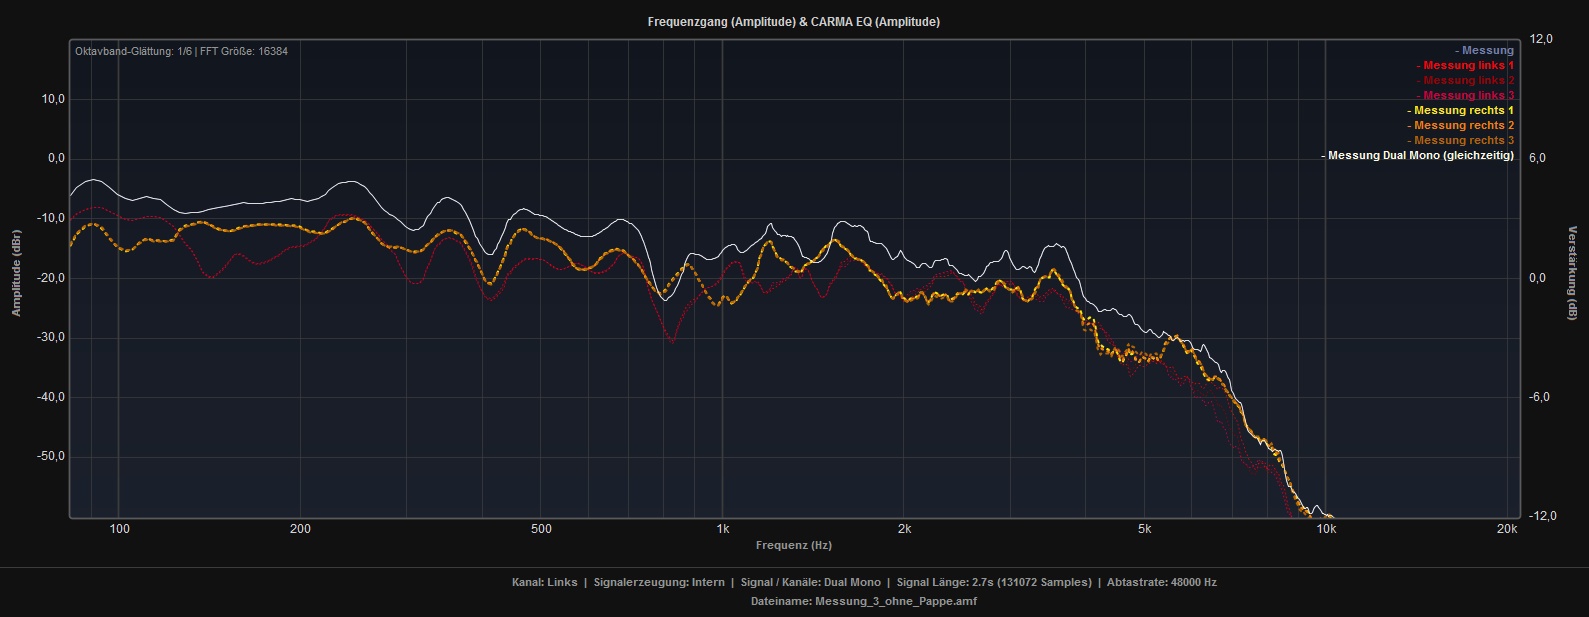Click the 'Abtastrate: 48000 Hz' footer text
This screenshot has height=617, width=1589.
click(1161, 582)
